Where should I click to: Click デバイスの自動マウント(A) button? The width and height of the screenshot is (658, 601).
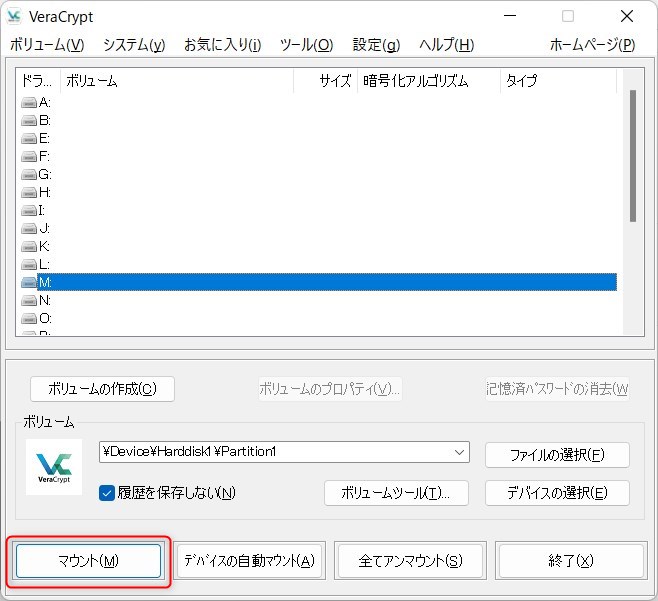tap(249, 561)
